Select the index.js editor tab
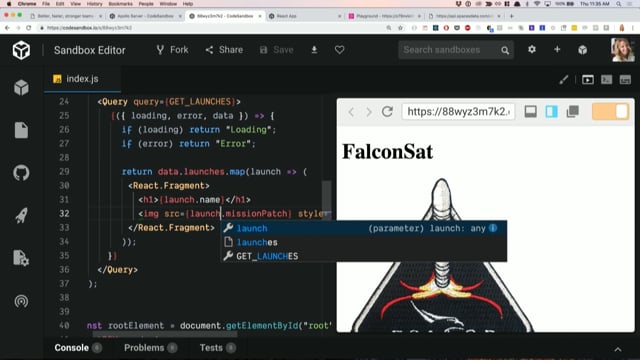Screen dimensions: 640x360 point(82,79)
